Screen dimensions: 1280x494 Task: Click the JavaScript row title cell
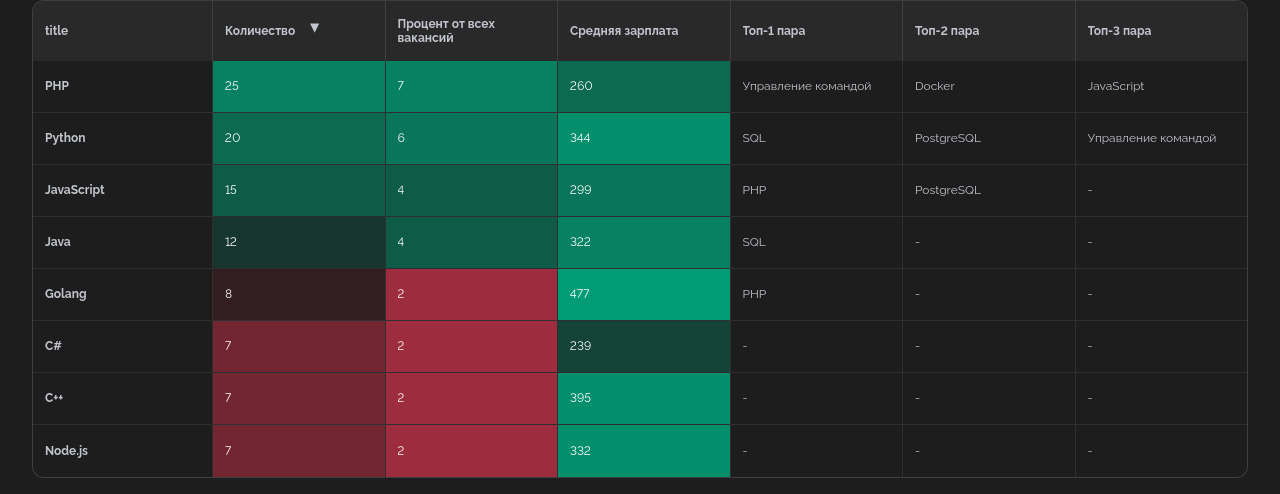point(74,190)
